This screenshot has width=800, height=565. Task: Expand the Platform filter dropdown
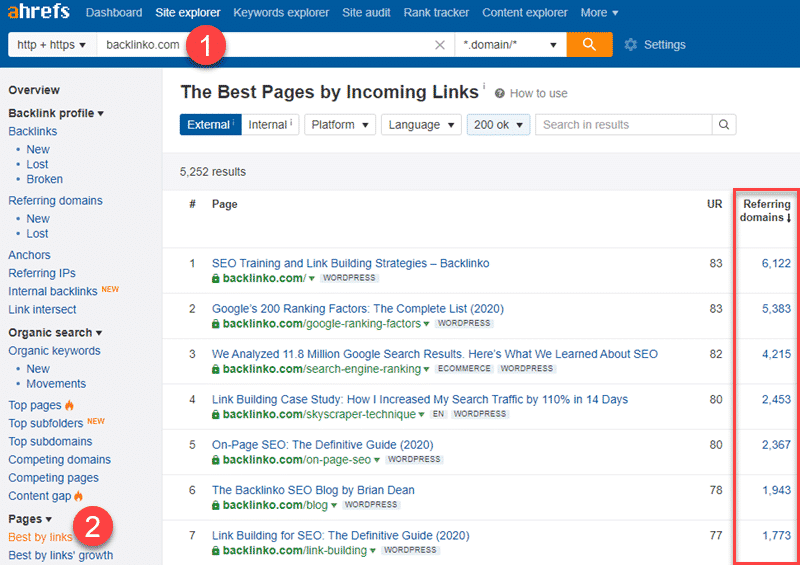pos(339,125)
